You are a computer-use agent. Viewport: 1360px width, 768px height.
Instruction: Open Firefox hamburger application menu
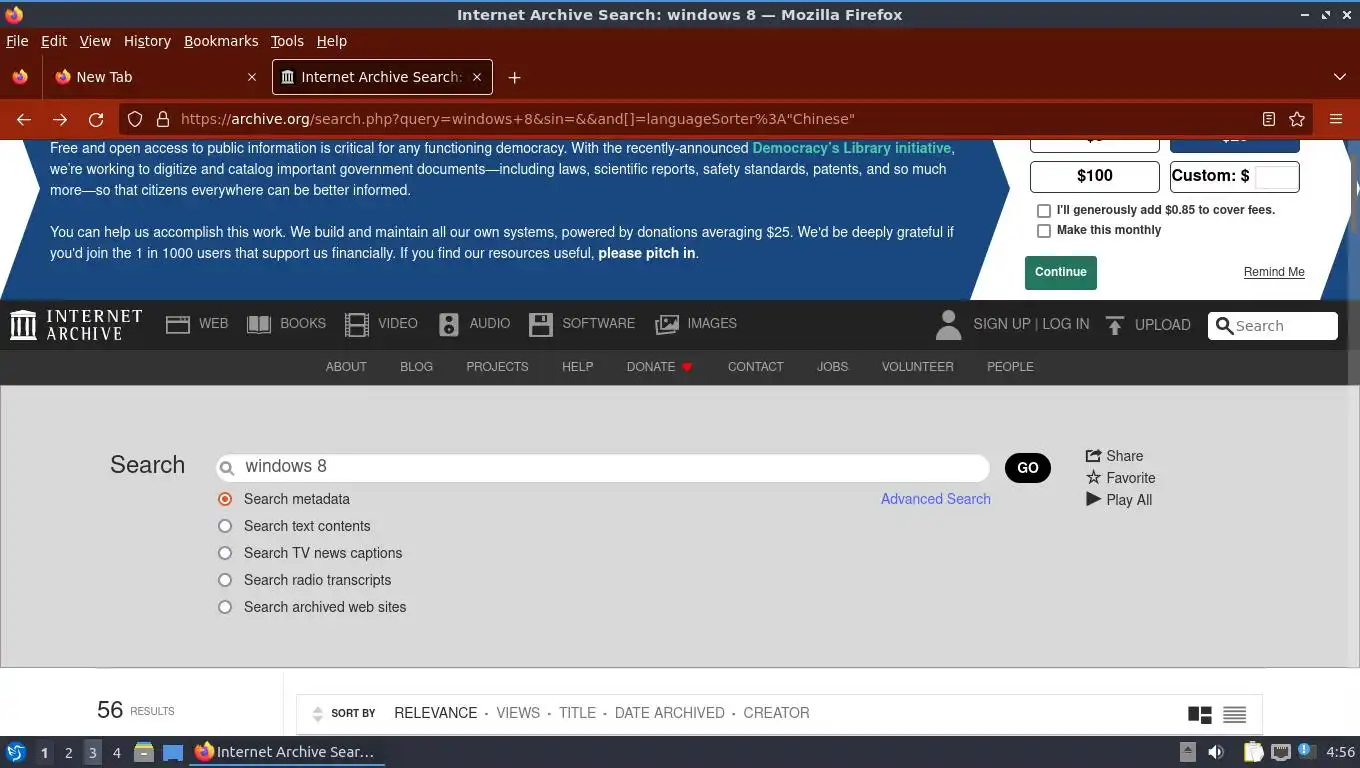(1336, 119)
